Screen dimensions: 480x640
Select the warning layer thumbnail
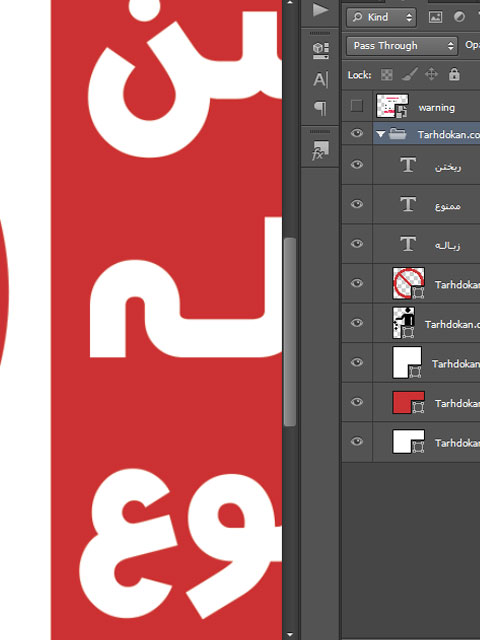(392, 106)
